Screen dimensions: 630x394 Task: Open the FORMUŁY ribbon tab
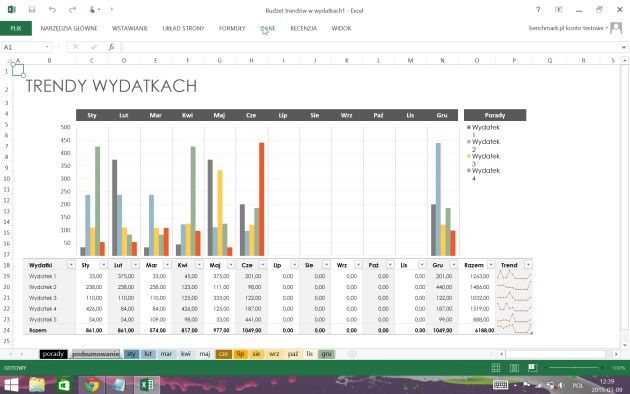232,28
